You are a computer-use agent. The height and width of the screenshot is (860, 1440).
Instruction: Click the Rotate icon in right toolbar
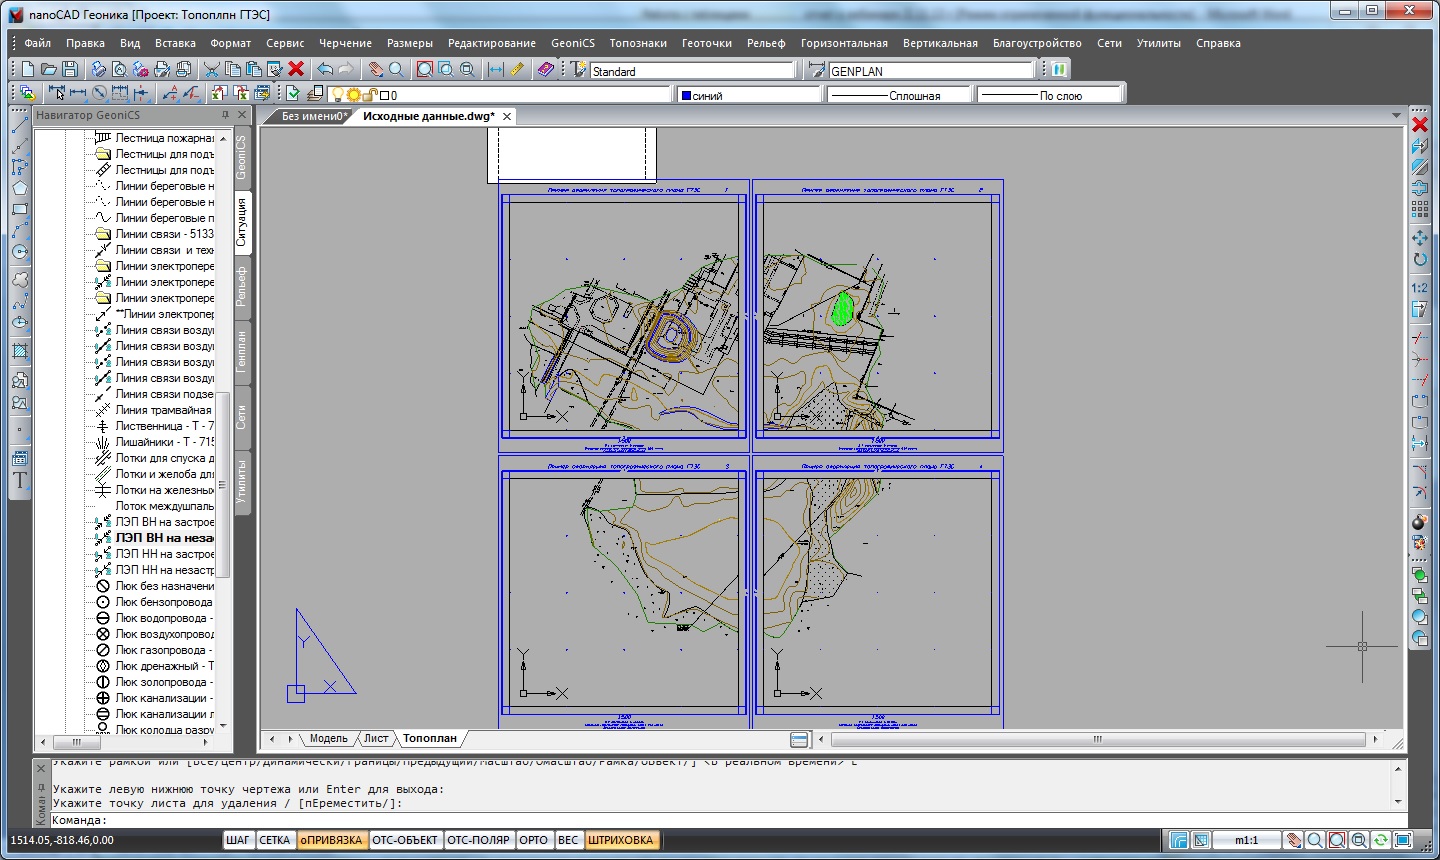(x=1419, y=259)
